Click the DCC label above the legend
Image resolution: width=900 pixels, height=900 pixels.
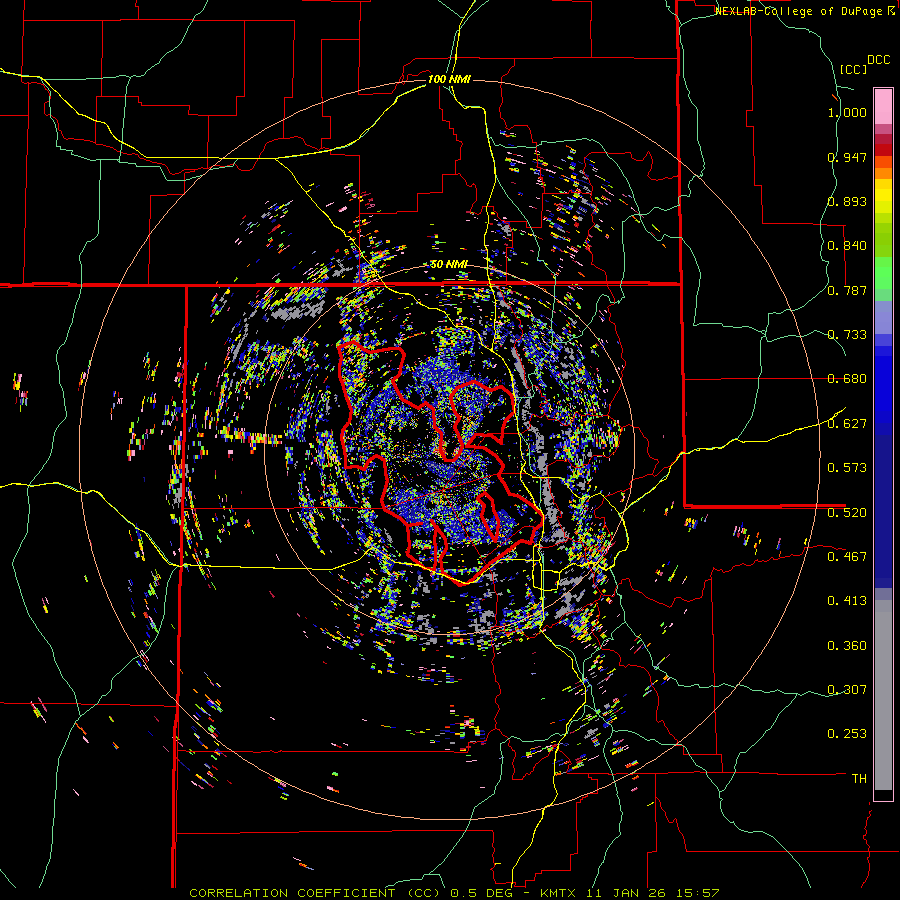click(x=879, y=60)
